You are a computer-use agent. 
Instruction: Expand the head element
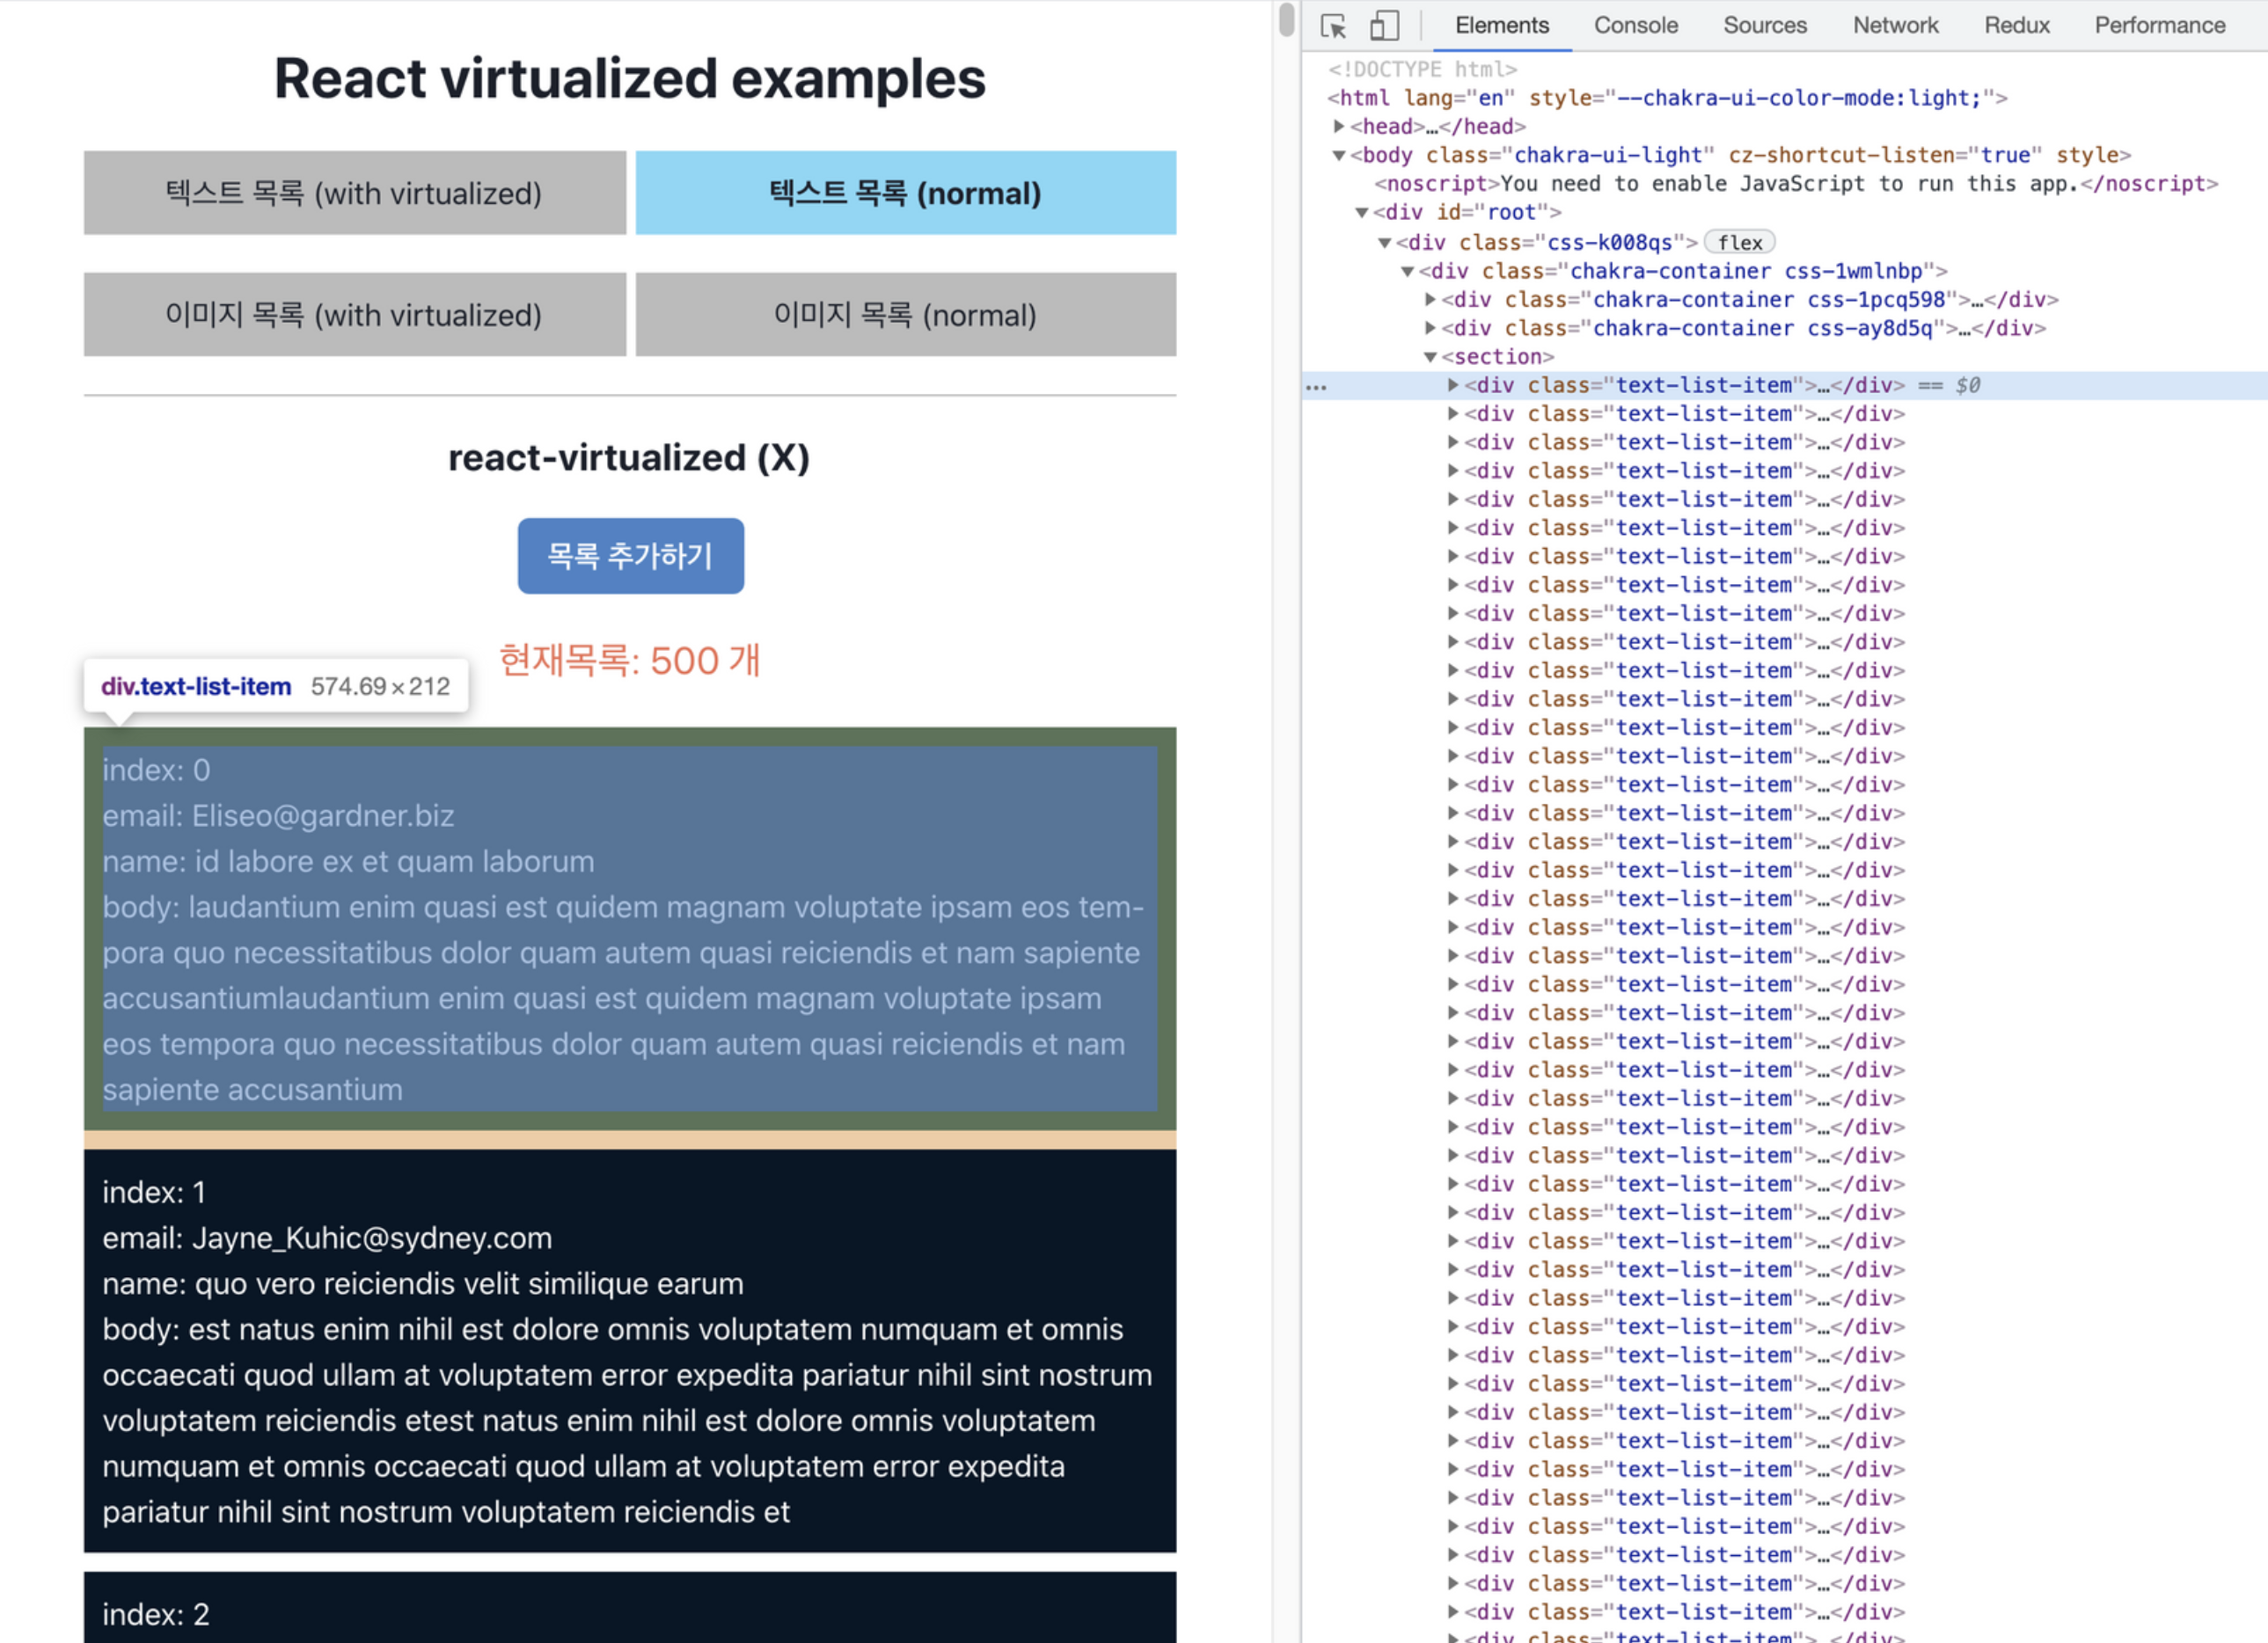[x=1339, y=126]
